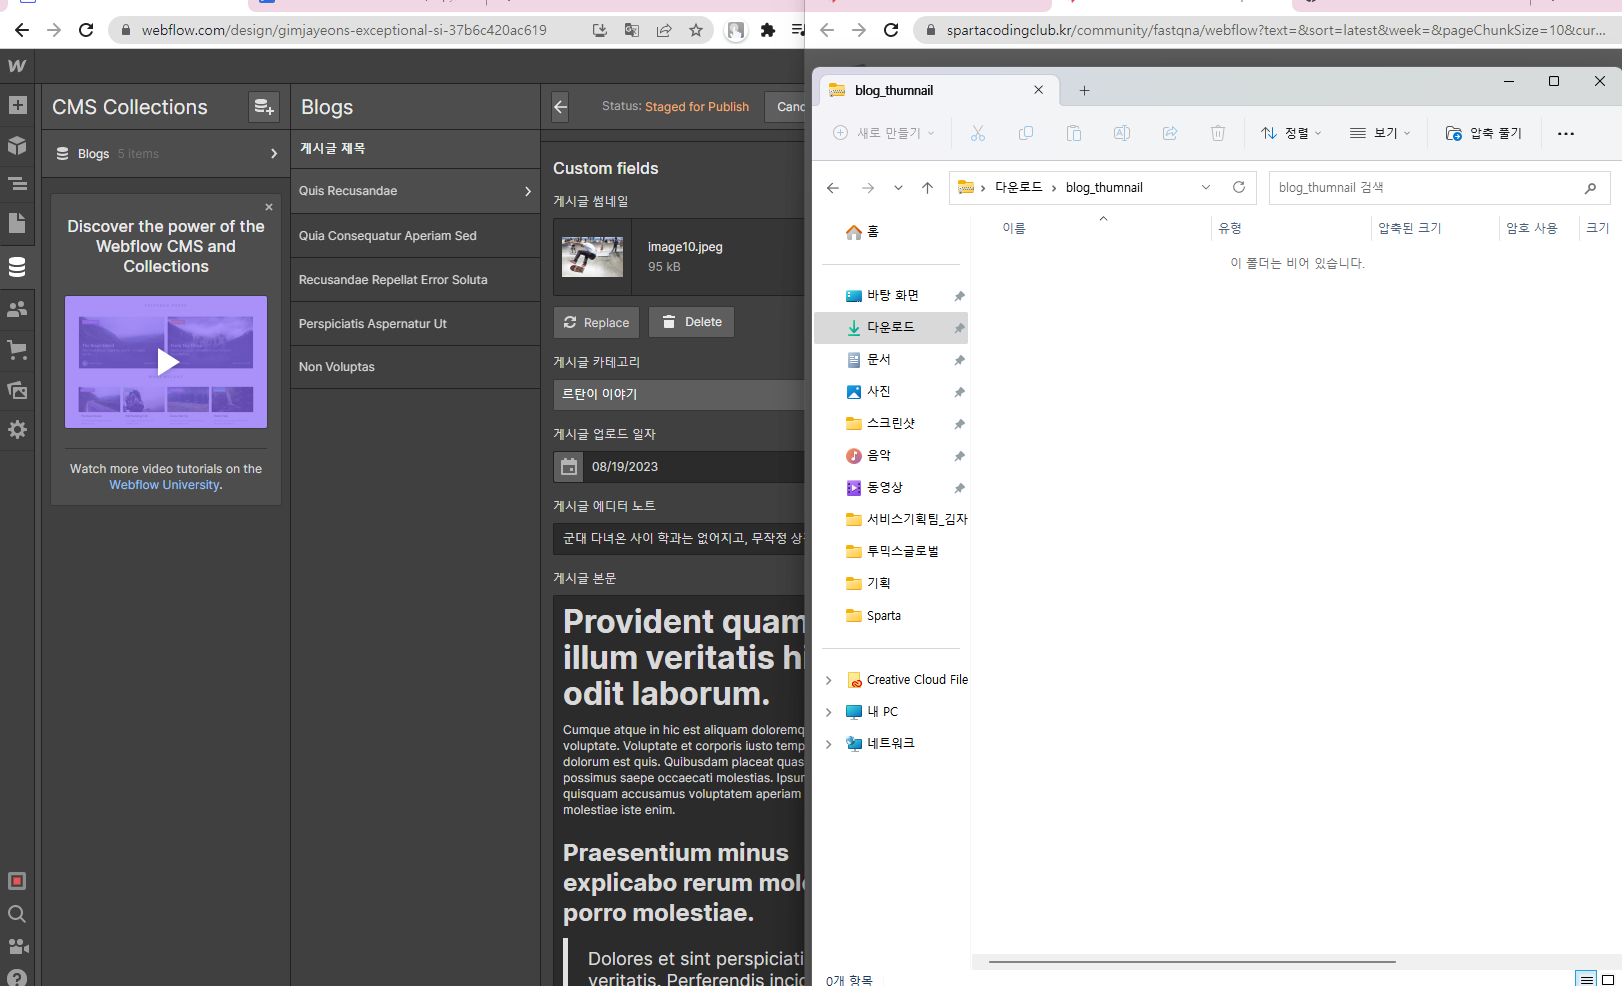The width and height of the screenshot is (1622, 986).
Task: Select 다운로드 in File Explorer sidebar
Action: click(890, 327)
